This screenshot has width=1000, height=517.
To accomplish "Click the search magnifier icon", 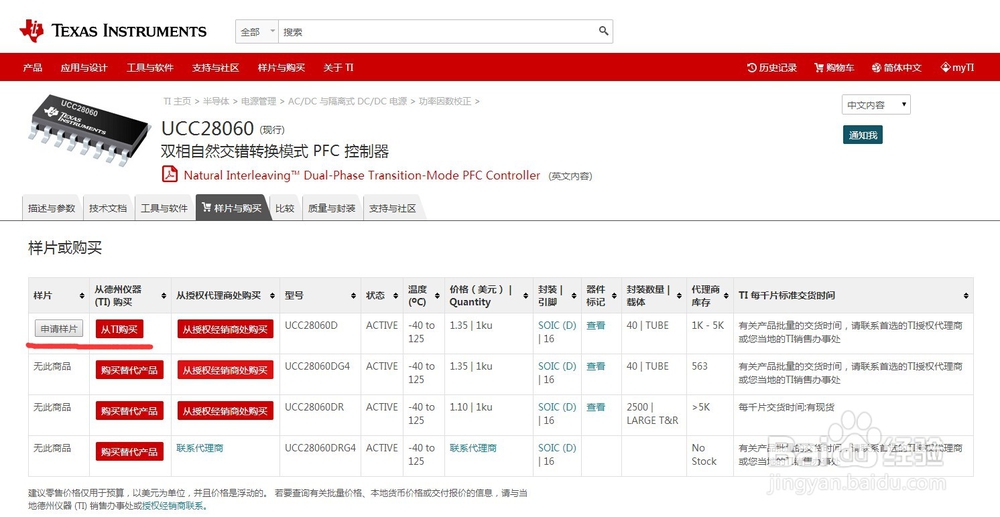I will coord(603,31).
